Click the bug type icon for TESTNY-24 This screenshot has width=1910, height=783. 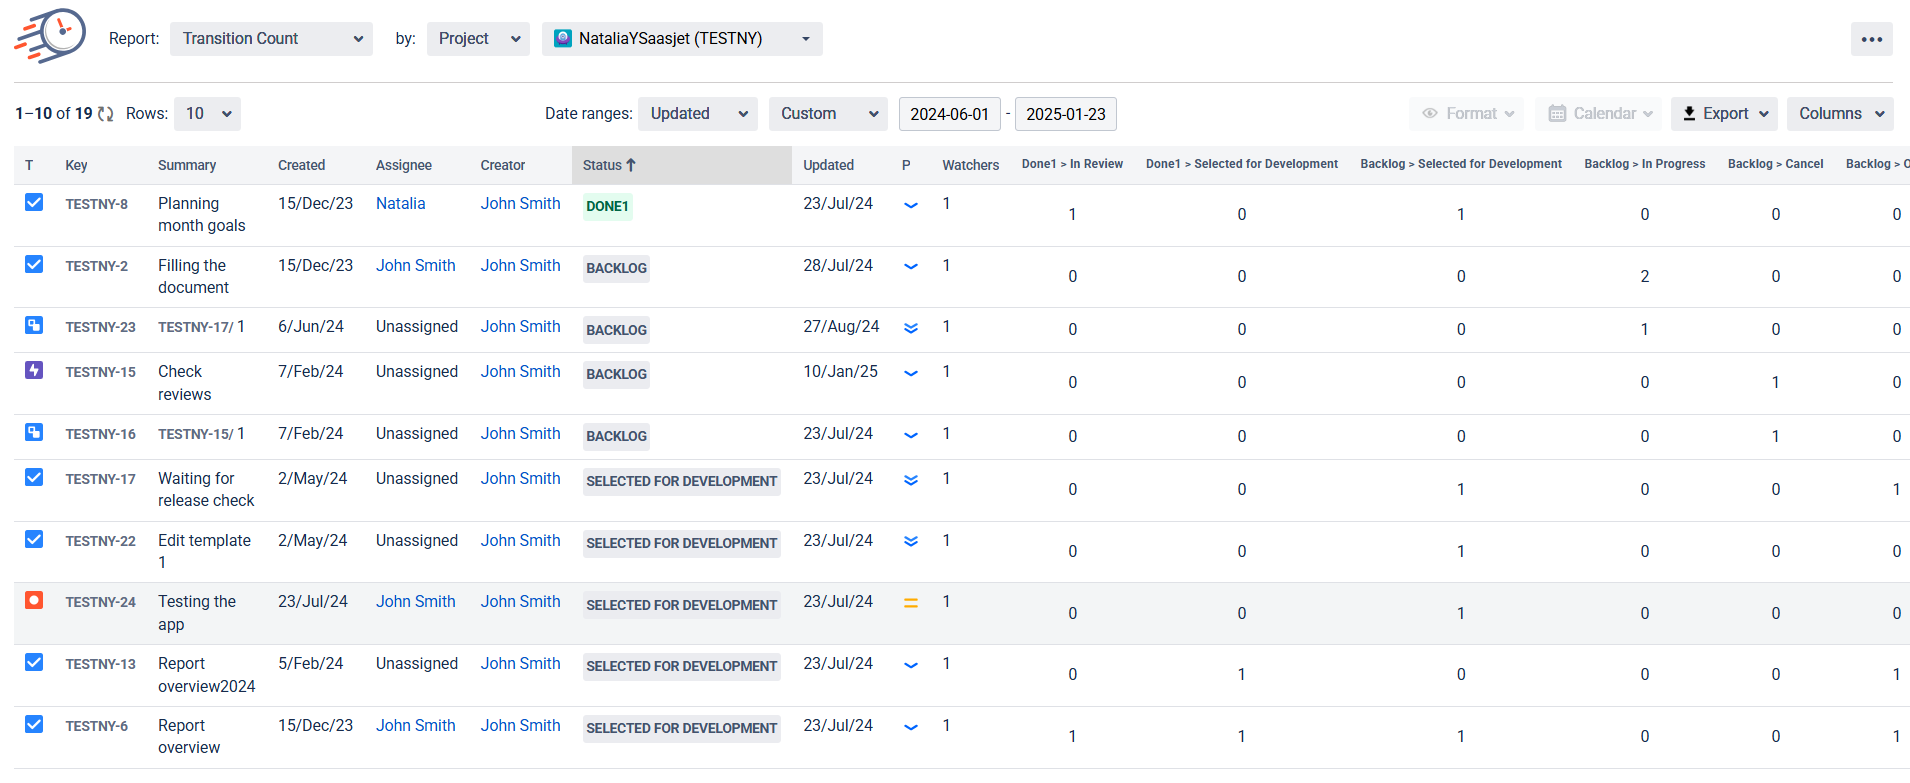pos(34,600)
